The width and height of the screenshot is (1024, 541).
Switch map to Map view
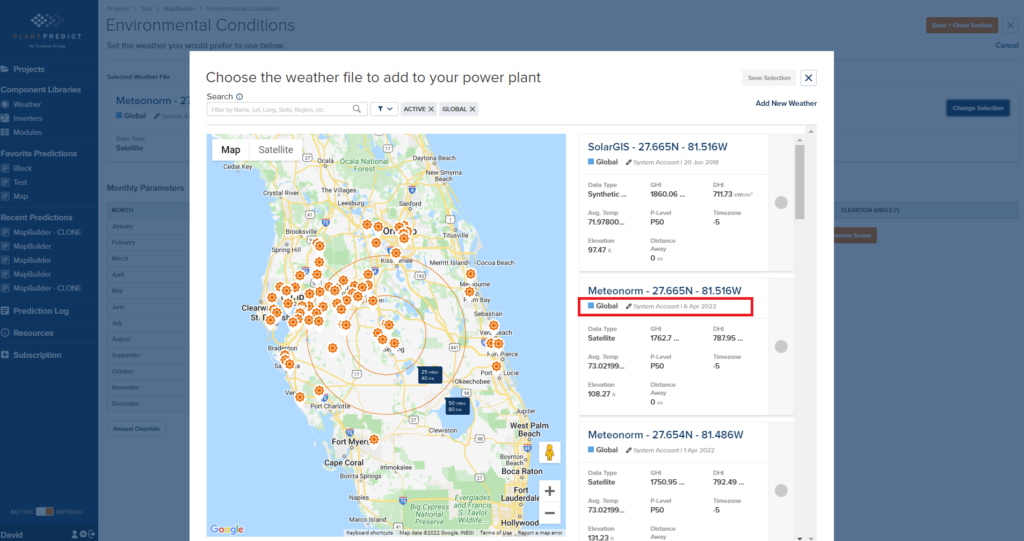(x=231, y=150)
